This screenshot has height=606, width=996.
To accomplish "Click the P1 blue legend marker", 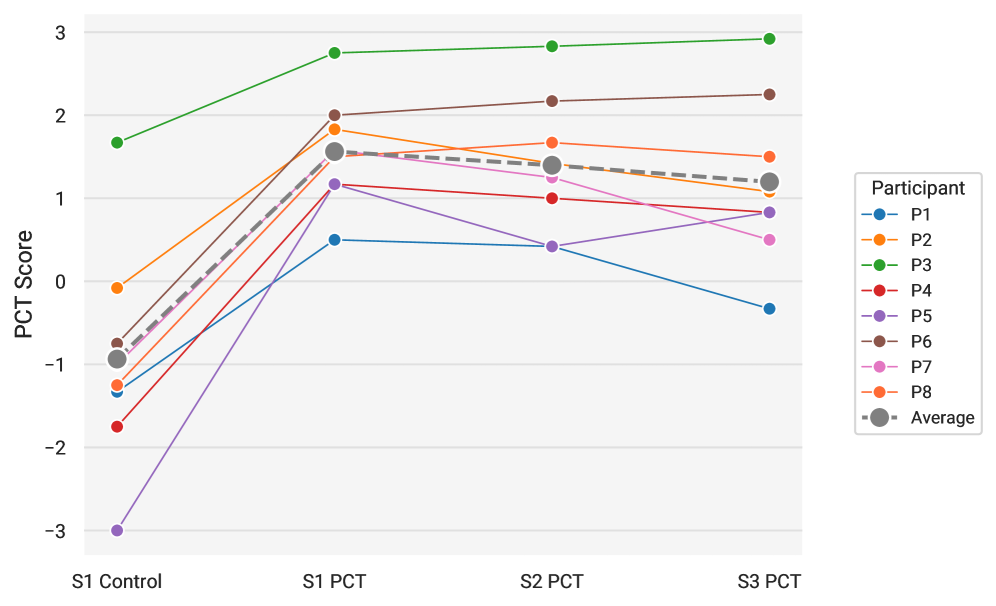I will click(880, 214).
